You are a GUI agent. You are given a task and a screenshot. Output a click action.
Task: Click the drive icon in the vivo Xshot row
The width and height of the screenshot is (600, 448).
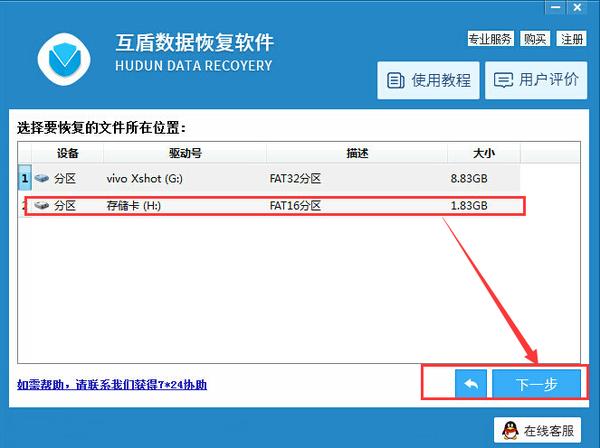pos(42,178)
